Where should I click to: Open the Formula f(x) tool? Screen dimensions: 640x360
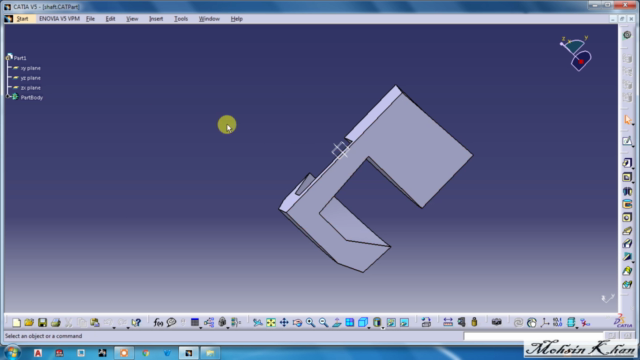(158, 322)
